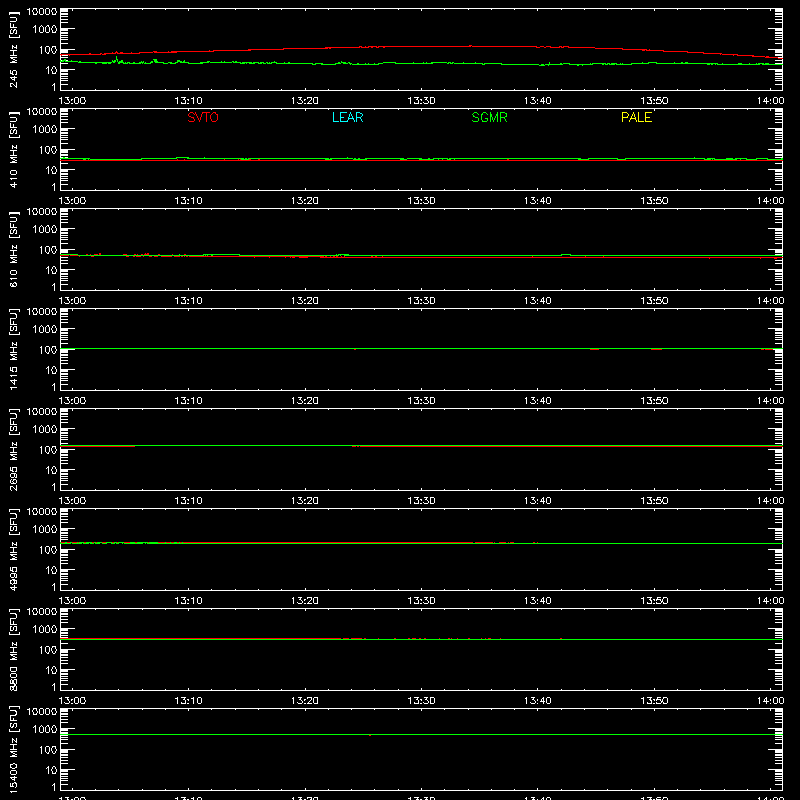
Task: Click the 13:40 tick label below 410 MHz plot
Action: click(x=538, y=201)
